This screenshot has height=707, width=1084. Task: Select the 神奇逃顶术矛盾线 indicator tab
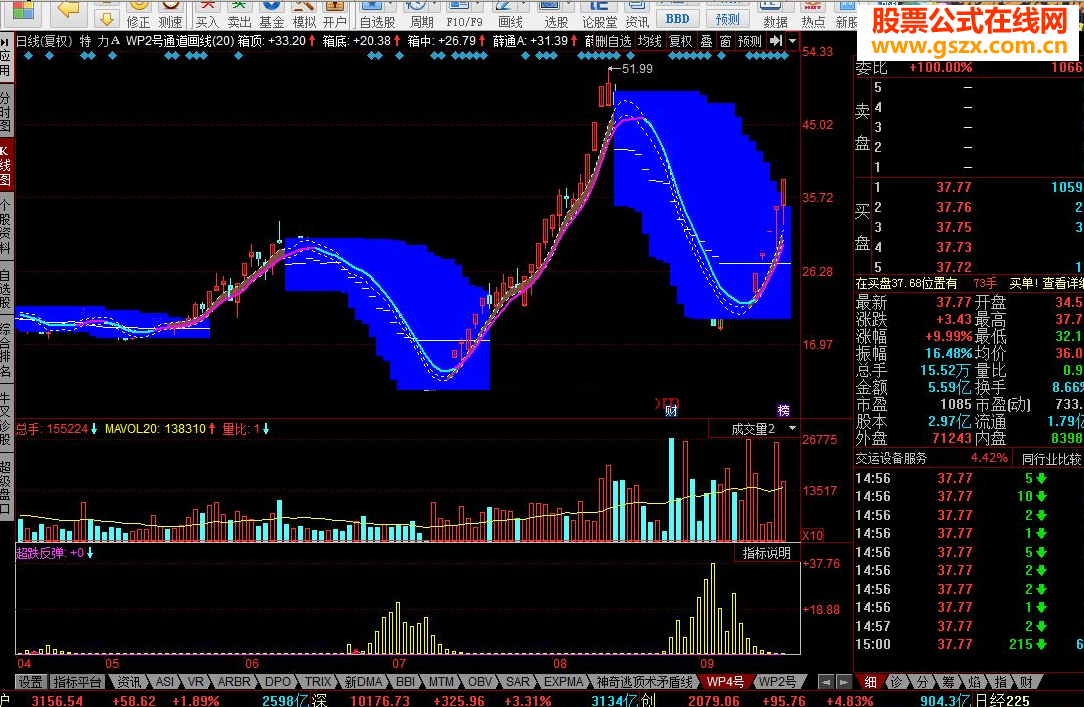[x=644, y=682]
